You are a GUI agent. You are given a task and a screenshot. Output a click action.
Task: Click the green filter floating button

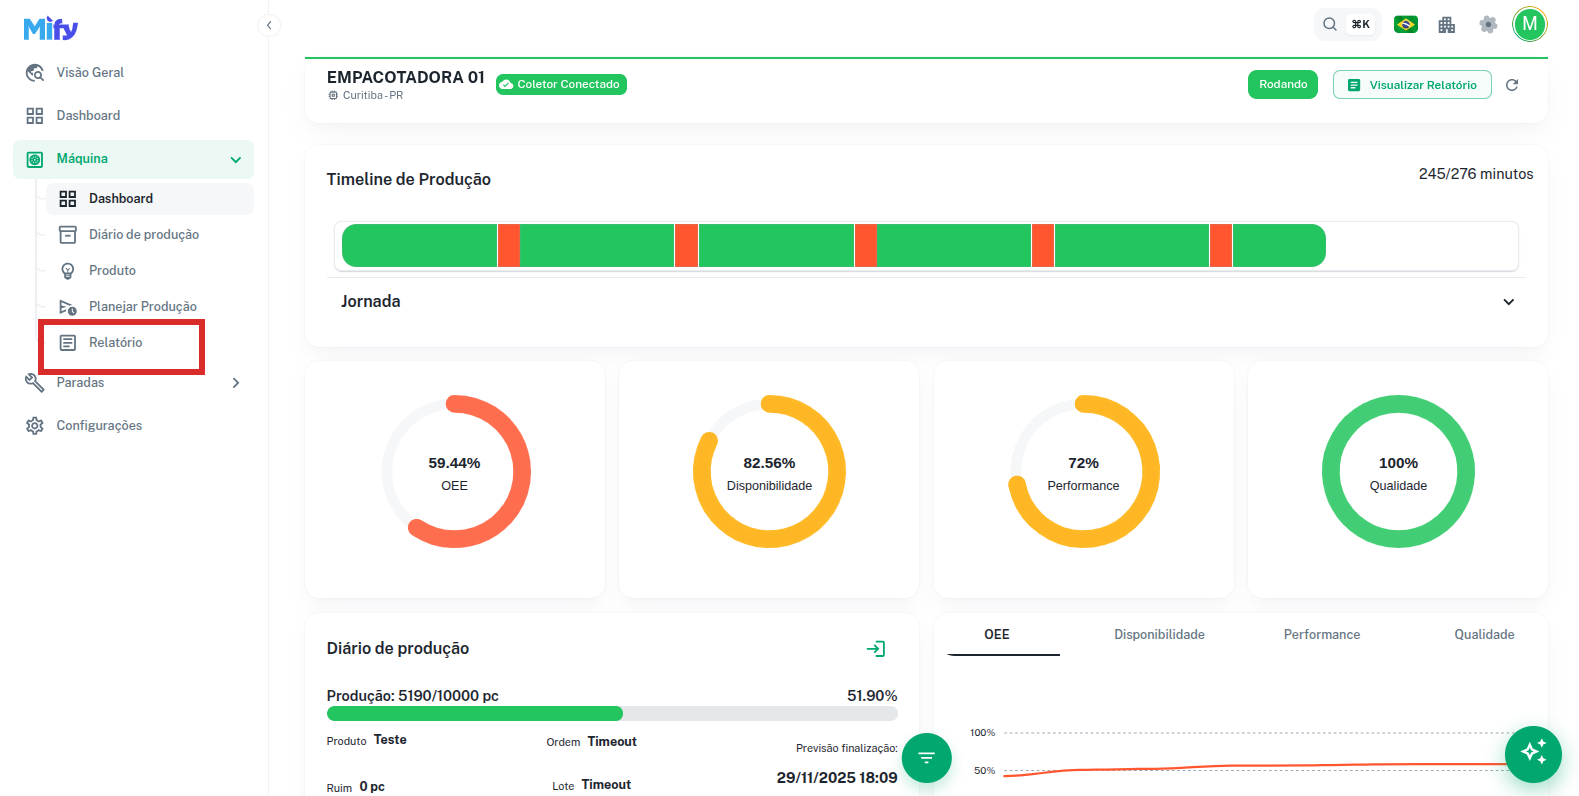pyautogui.click(x=926, y=757)
